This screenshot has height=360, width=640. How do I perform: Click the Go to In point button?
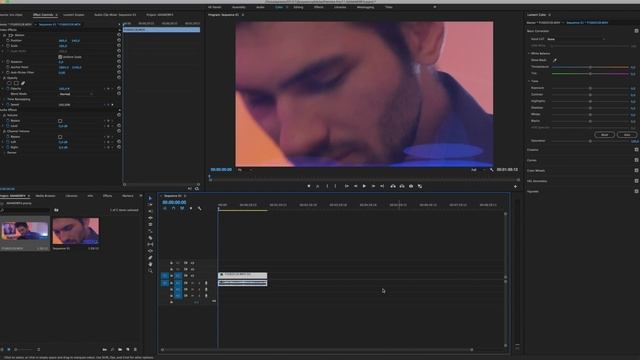(347, 186)
